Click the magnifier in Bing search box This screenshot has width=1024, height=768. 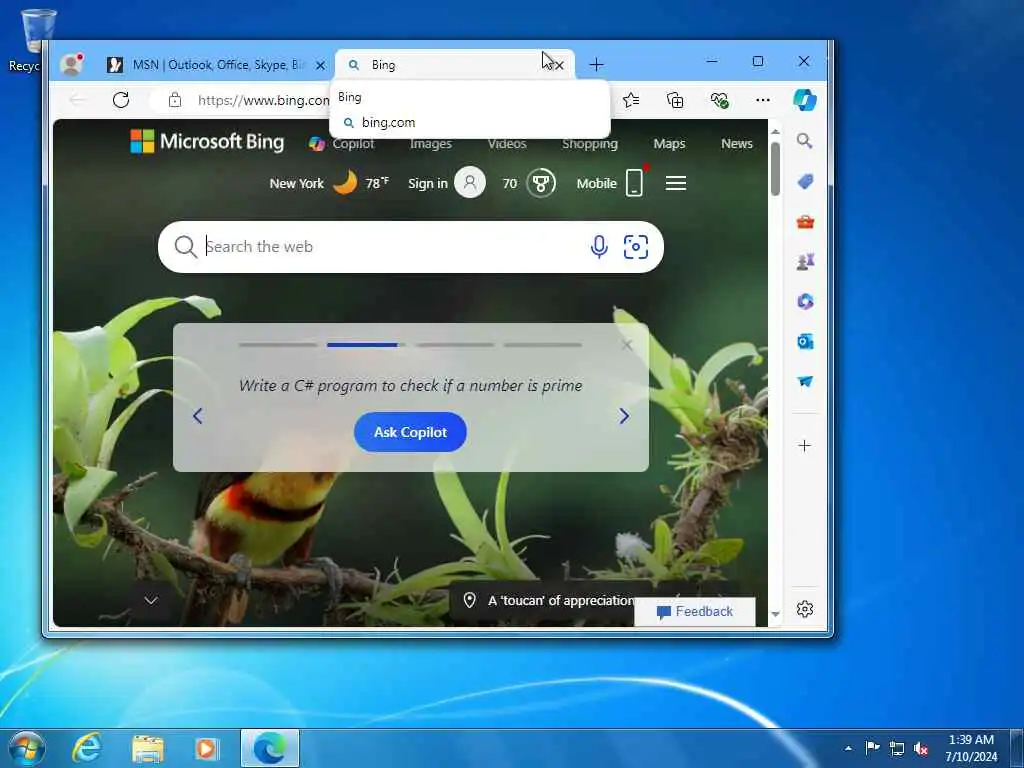tap(185, 247)
